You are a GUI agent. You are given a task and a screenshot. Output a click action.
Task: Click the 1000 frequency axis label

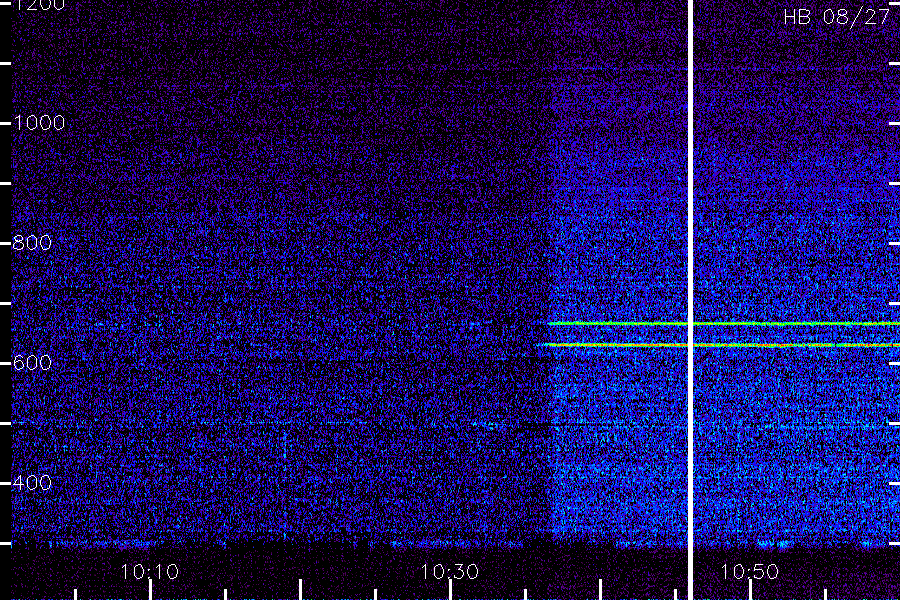(39, 123)
